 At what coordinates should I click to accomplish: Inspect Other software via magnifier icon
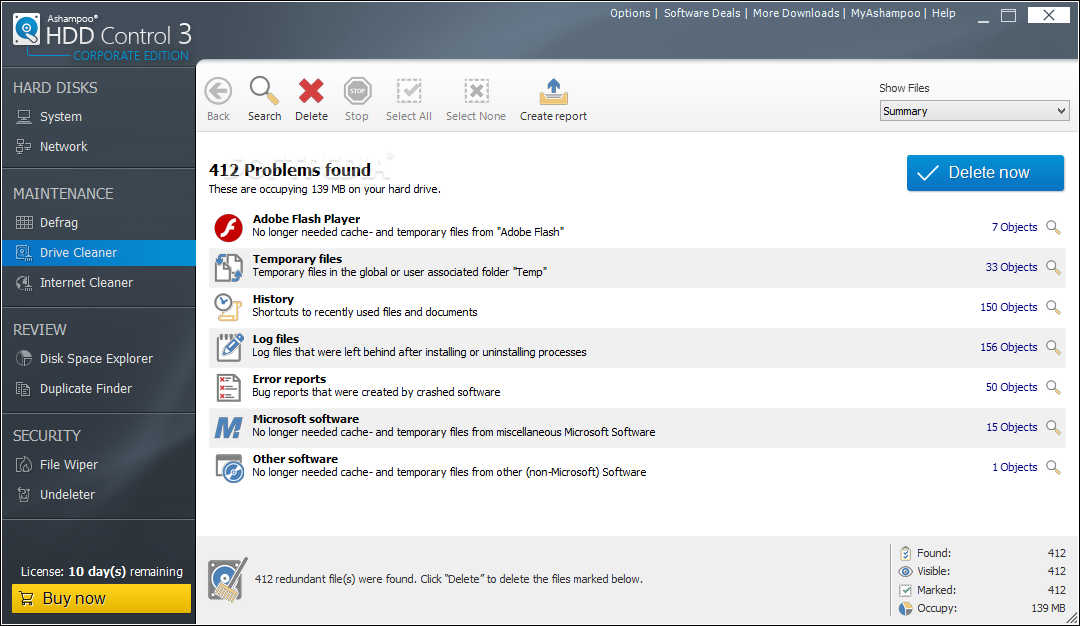point(1053,467)
